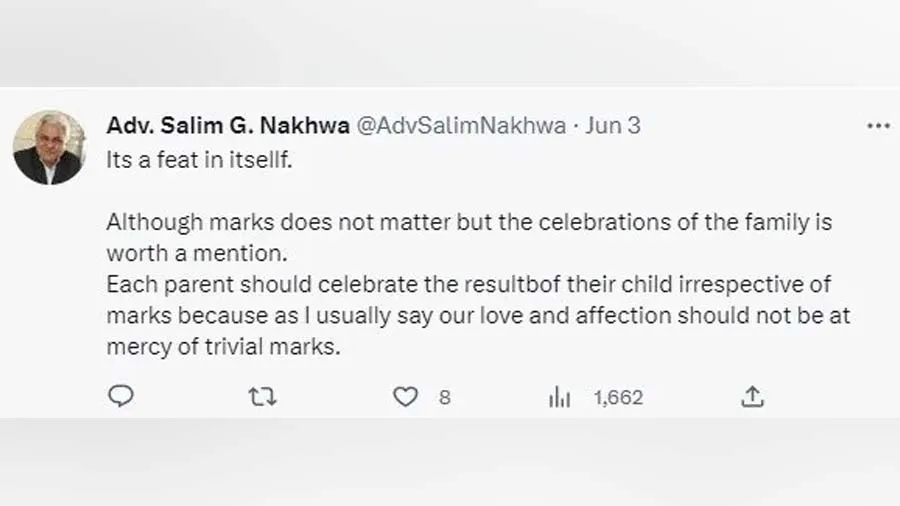
Task: Reply to Salim Nakhwa's tweet
Action: [120, 397]
